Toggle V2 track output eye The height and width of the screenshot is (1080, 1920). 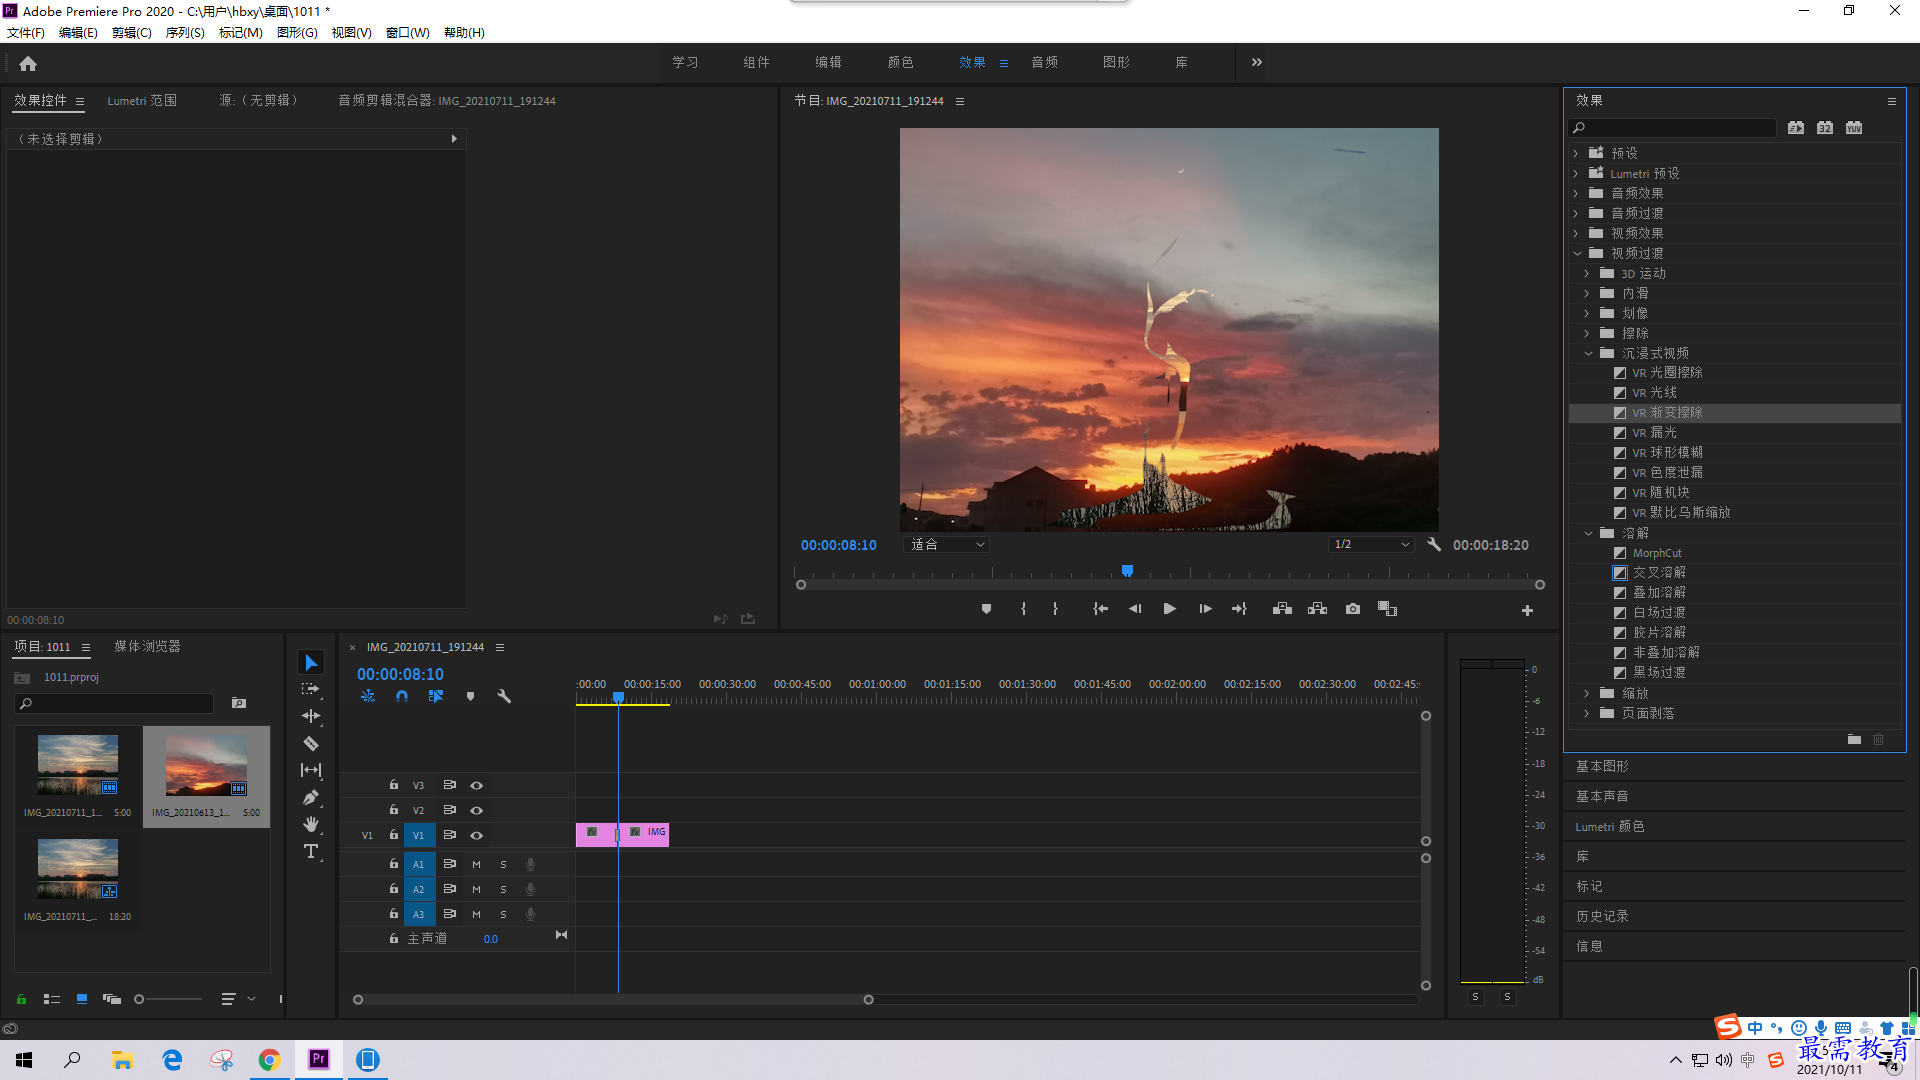[x=477, y=810]
